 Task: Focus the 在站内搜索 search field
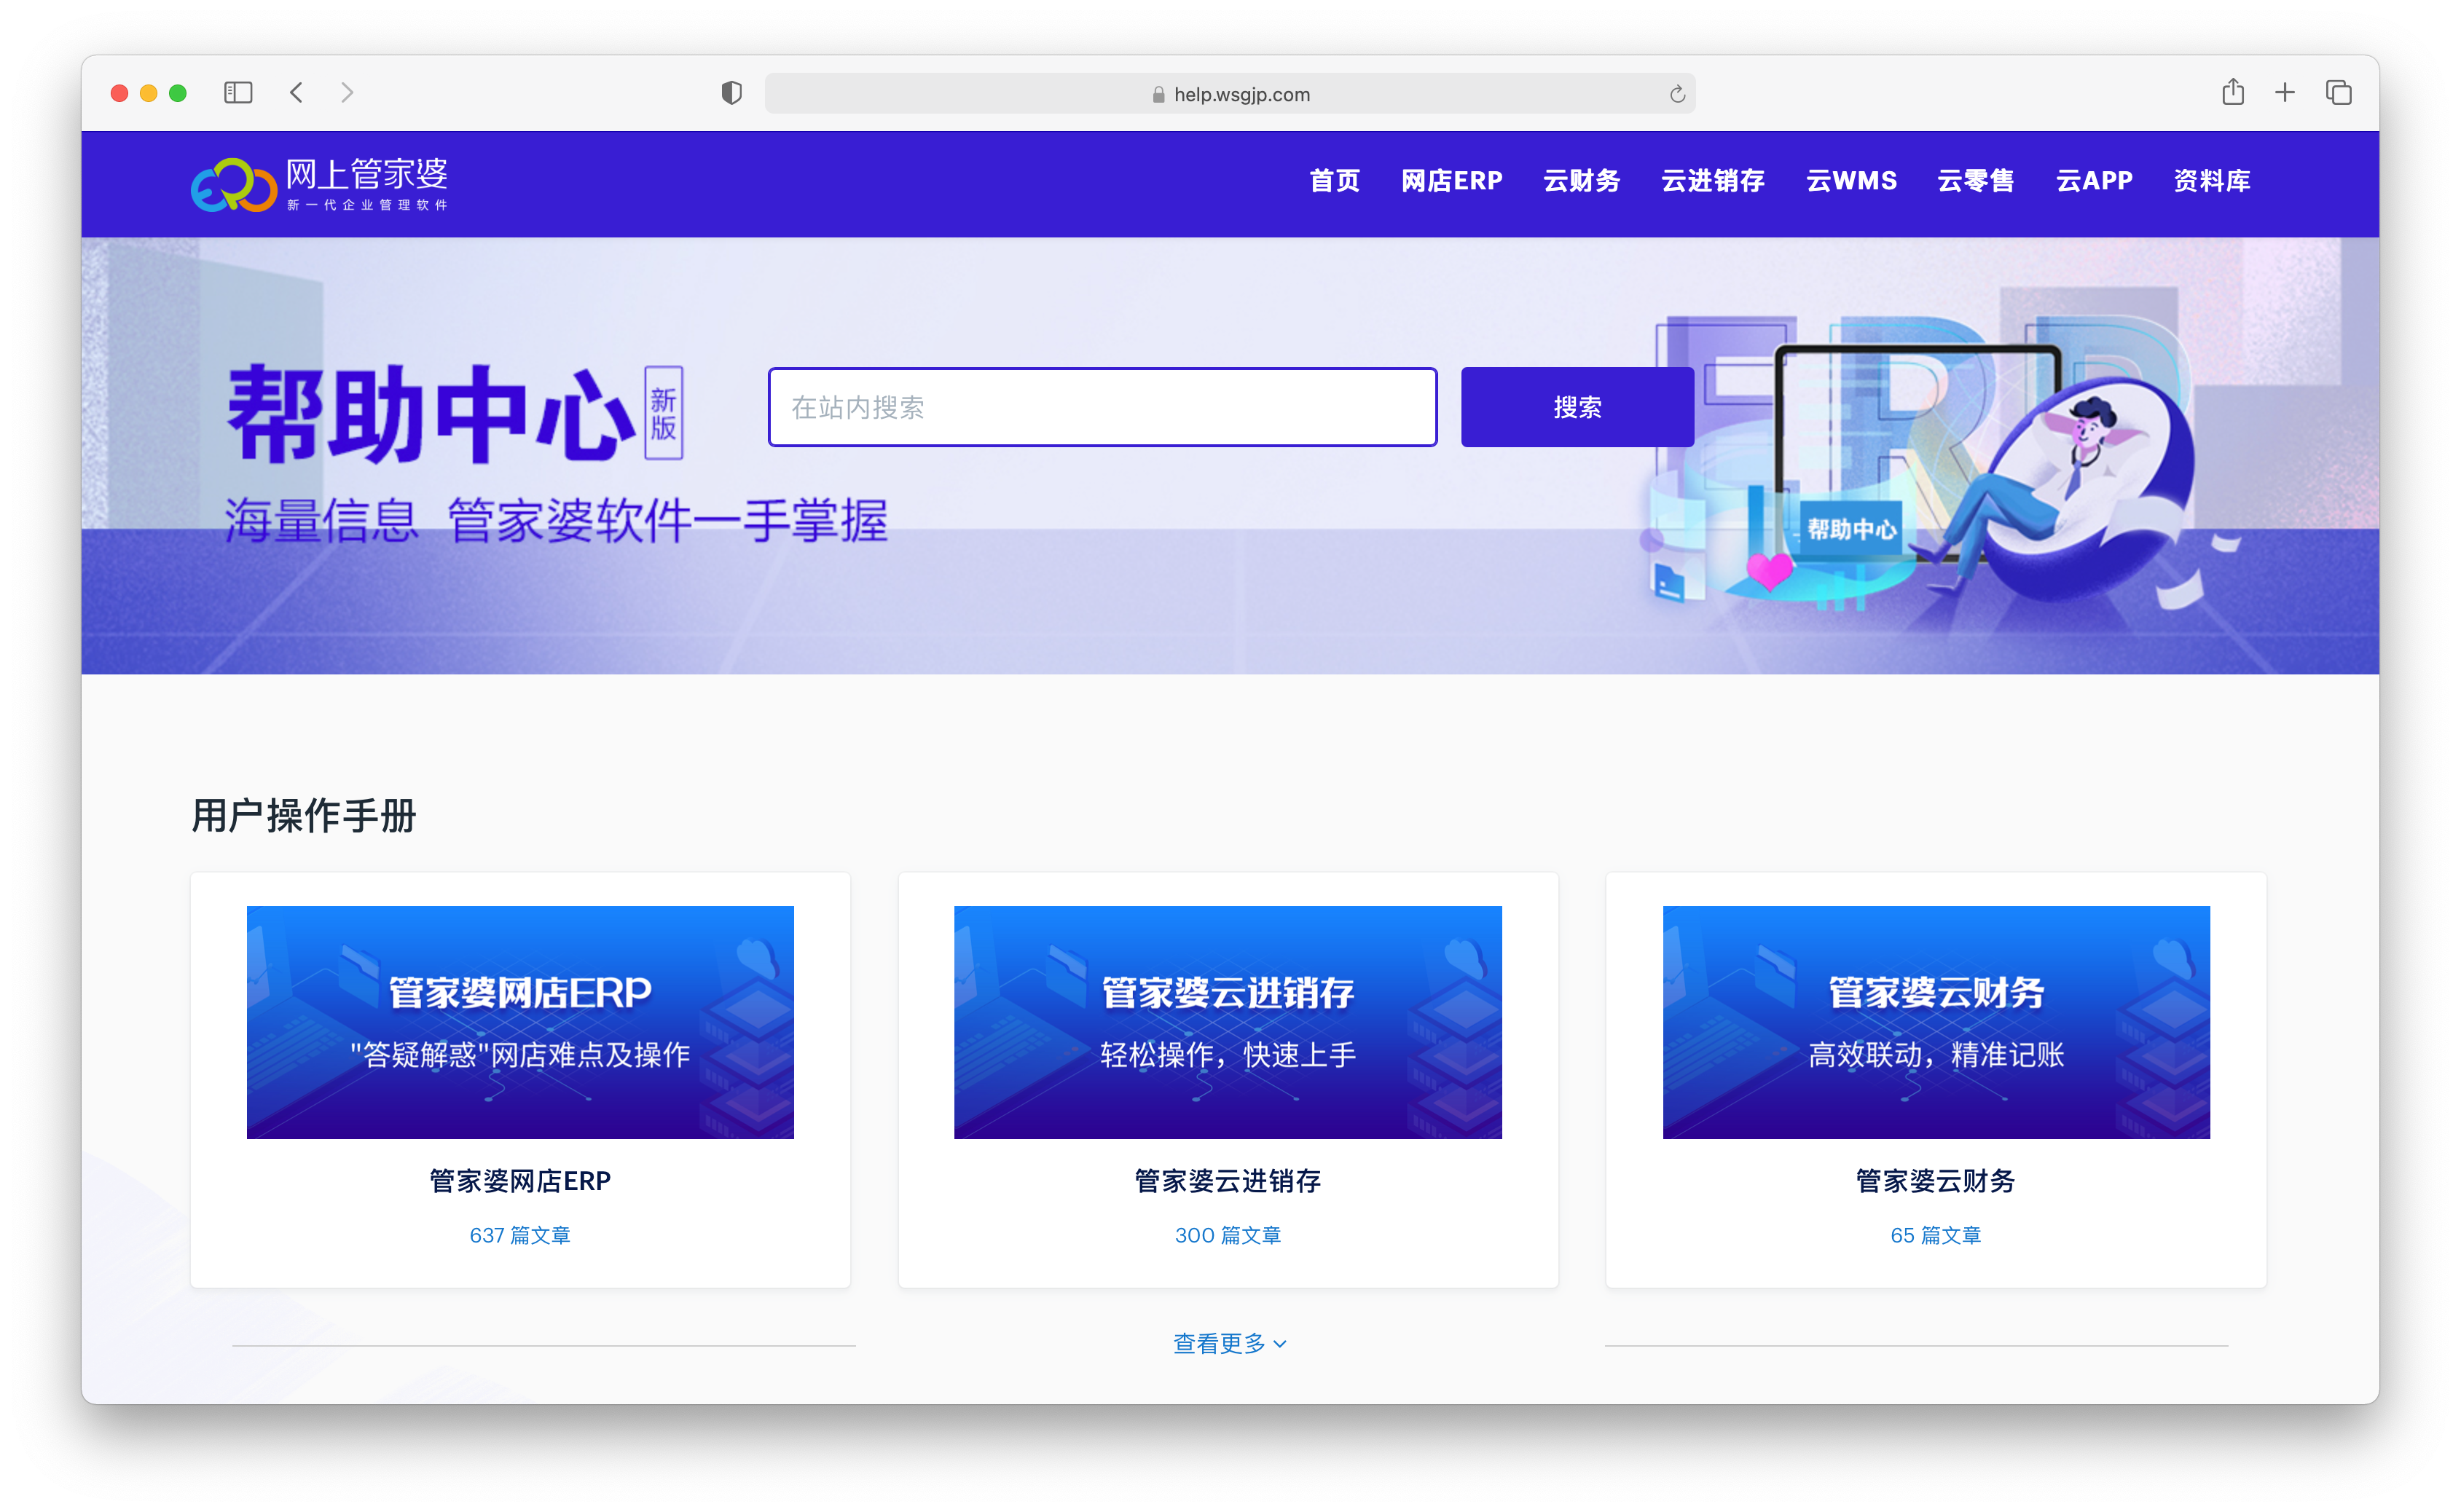[1102, 407]
